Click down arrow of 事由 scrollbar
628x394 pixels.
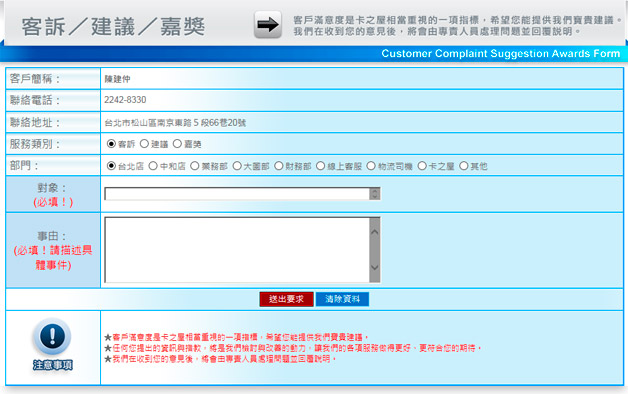[375, 267]
